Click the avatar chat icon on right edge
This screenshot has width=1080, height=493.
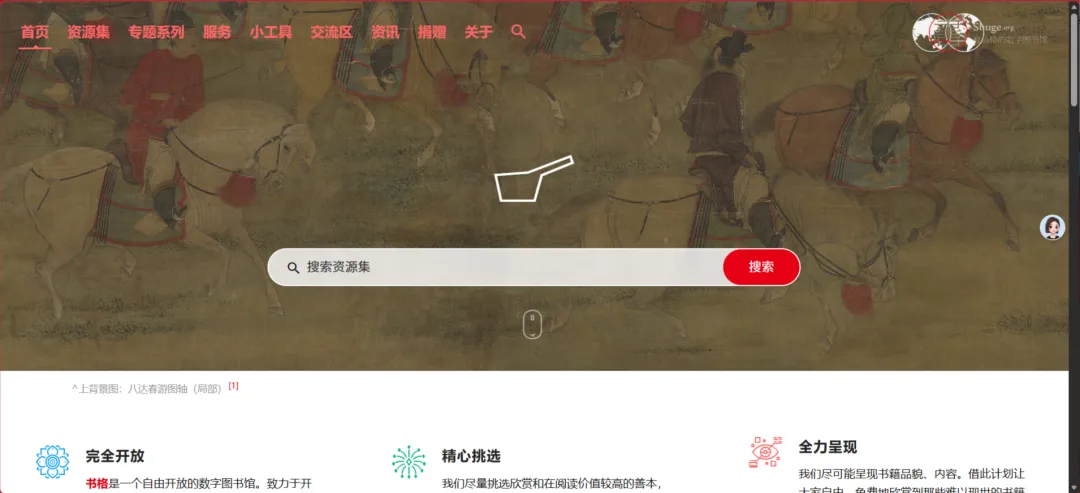[x=1052, y=227]
